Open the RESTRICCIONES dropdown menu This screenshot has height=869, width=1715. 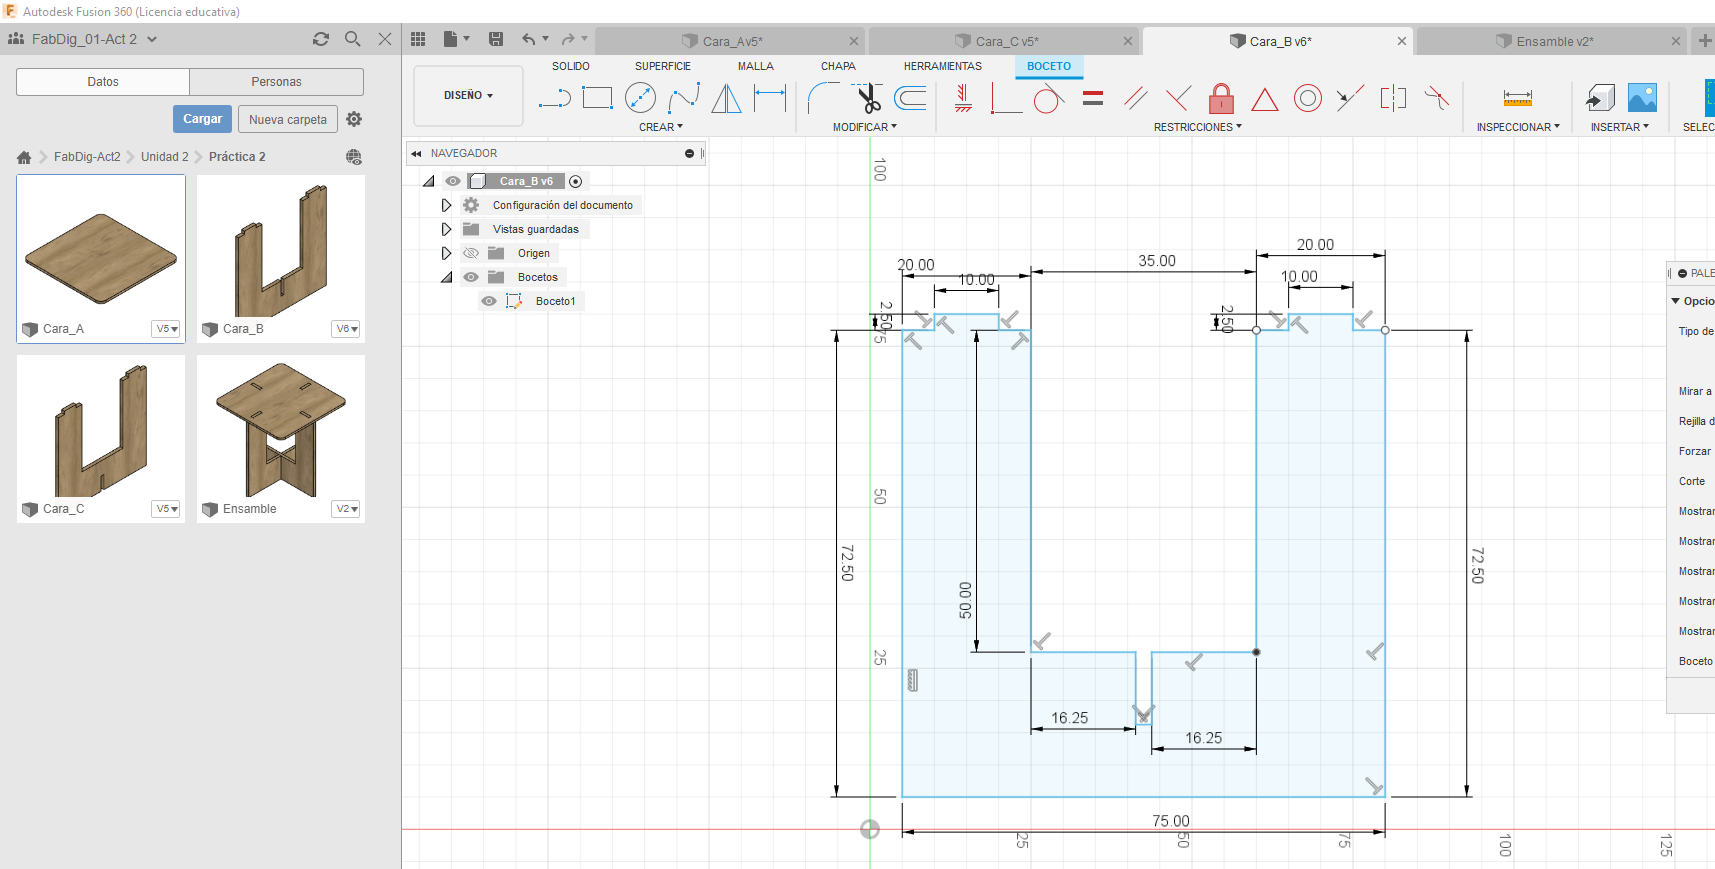pos(1198,127)
